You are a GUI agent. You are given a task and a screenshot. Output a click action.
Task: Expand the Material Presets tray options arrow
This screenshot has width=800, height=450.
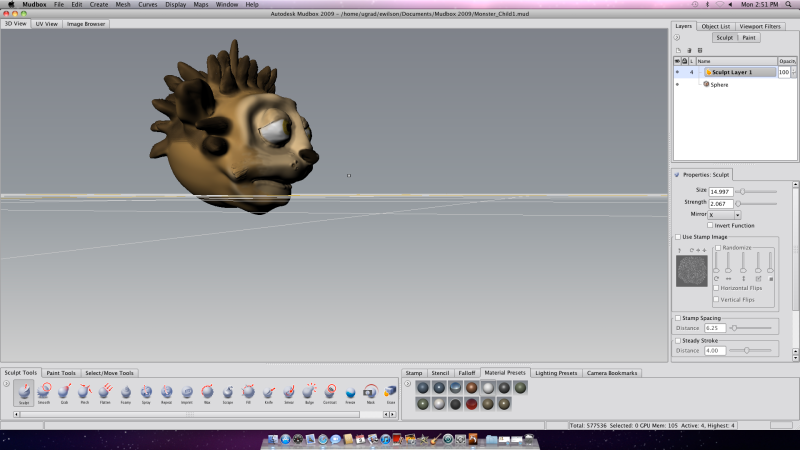(407, 383)
